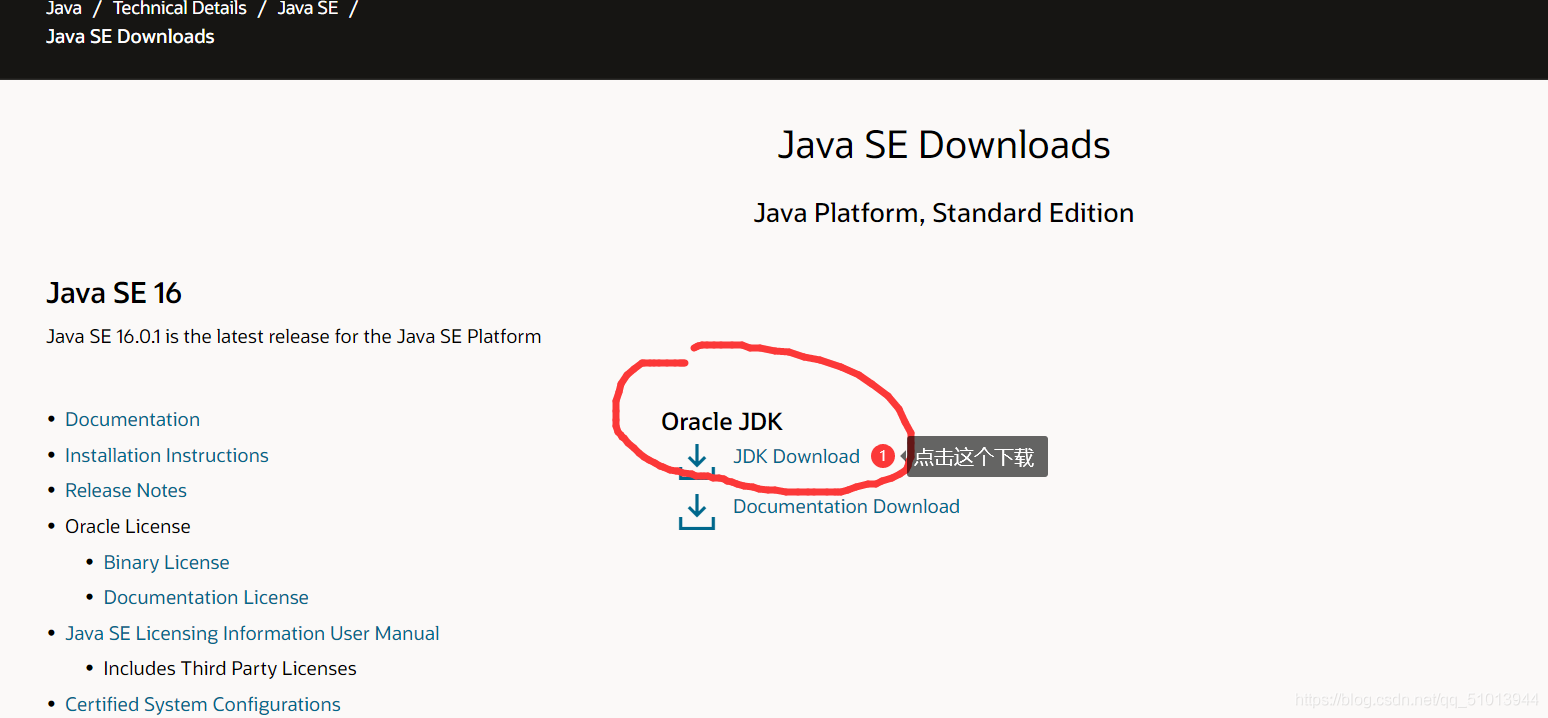
Task: Click the Oracle JDK heading
Action: 722,422
